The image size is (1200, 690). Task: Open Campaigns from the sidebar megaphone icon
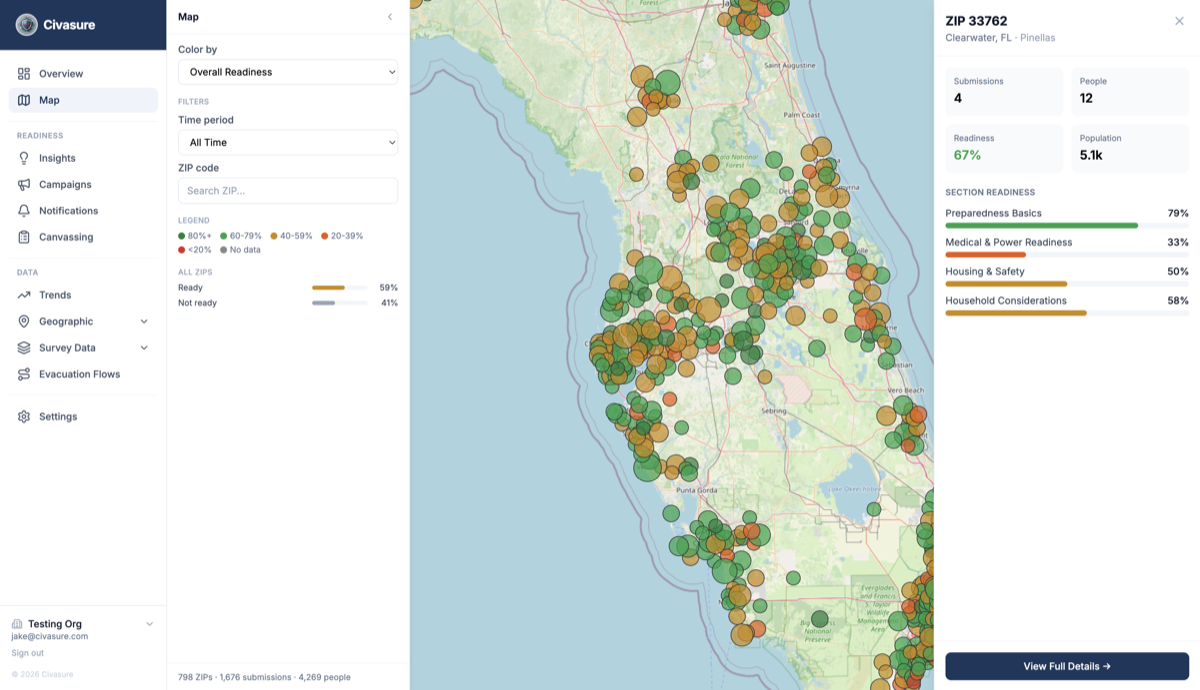click(22, 184)
